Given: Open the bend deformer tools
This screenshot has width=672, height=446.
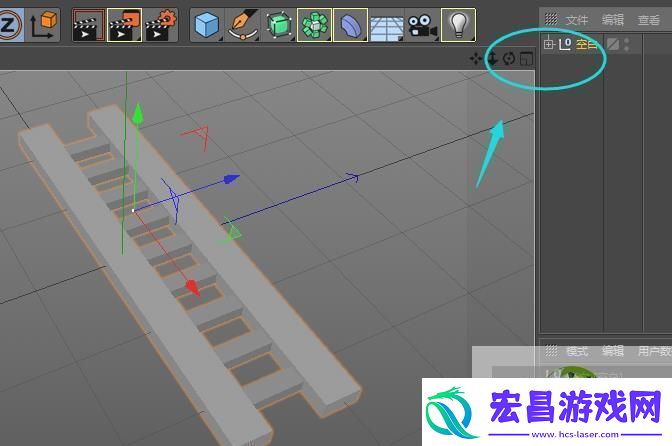Looking at the screenshot, I should [x=350, y=25].
